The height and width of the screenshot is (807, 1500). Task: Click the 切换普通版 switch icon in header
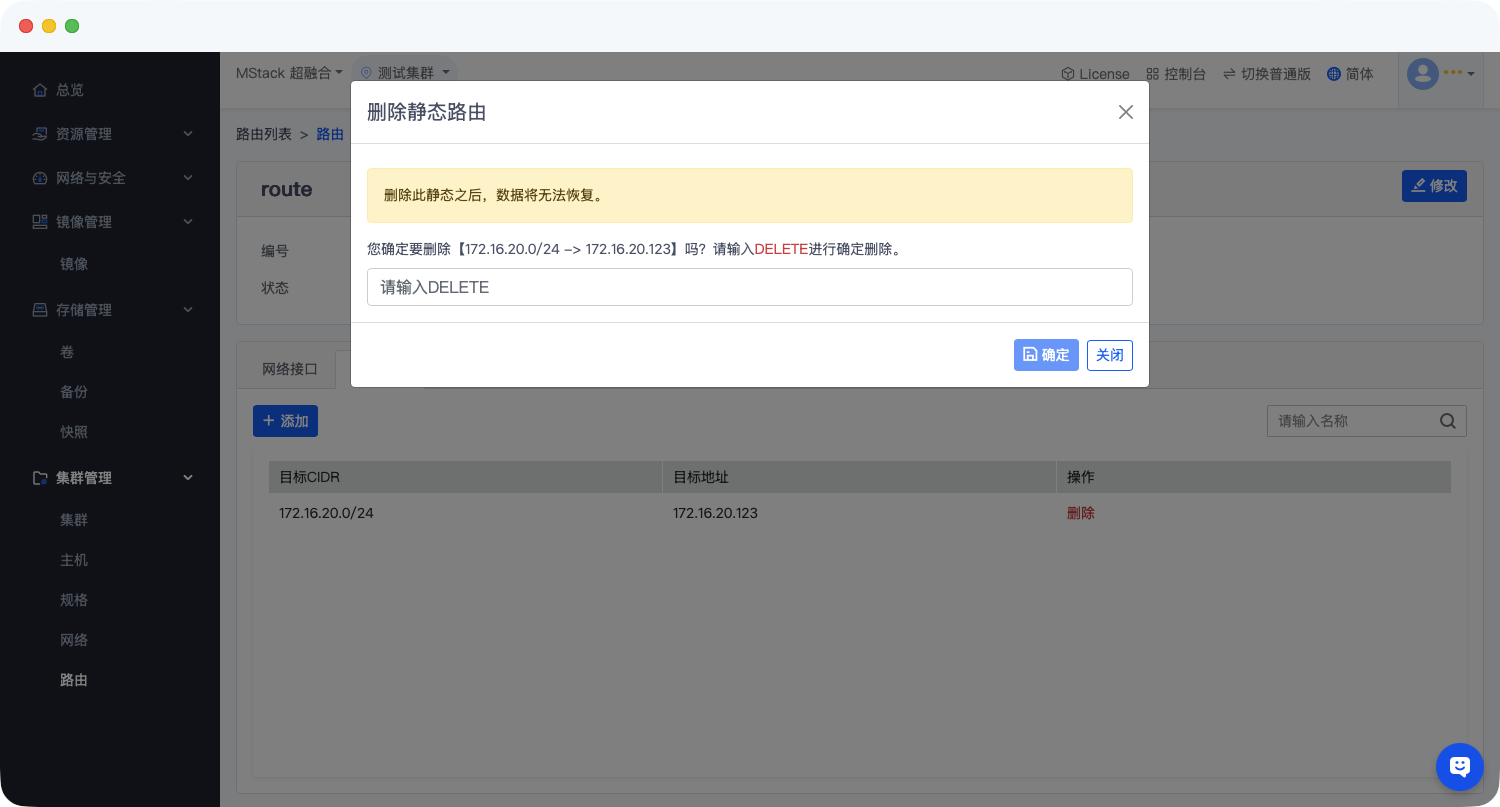1229,73
